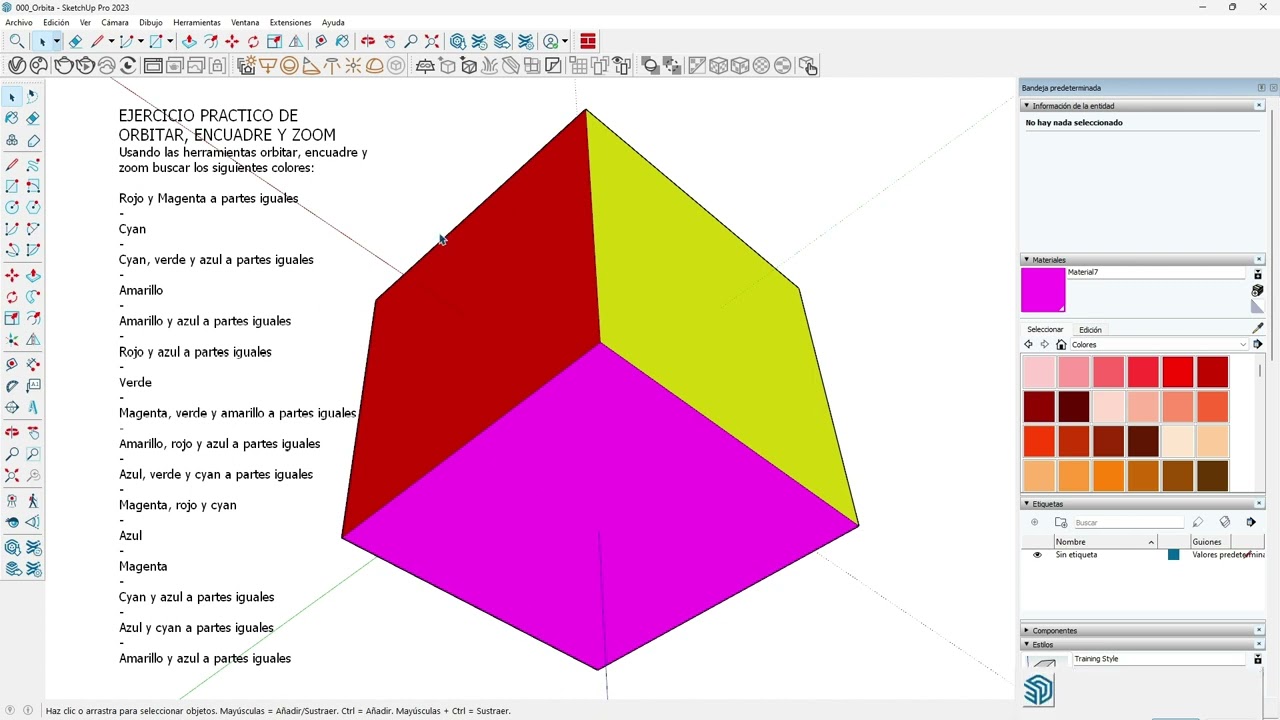Image resolution: width=1280 pixels, height=720 pixels.
Task: Open user account dropdown arrow in toolbar
Action: pos(565,41)
